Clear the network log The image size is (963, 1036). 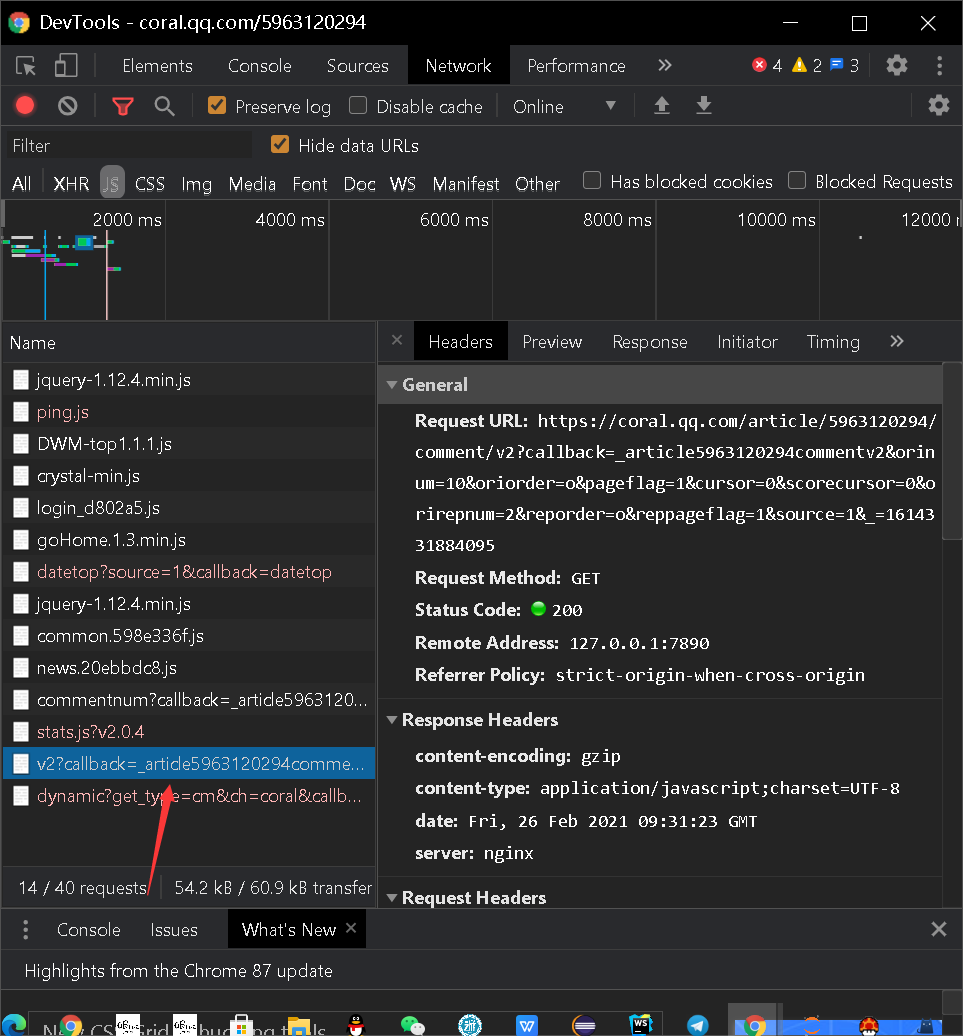coord(67,106)
